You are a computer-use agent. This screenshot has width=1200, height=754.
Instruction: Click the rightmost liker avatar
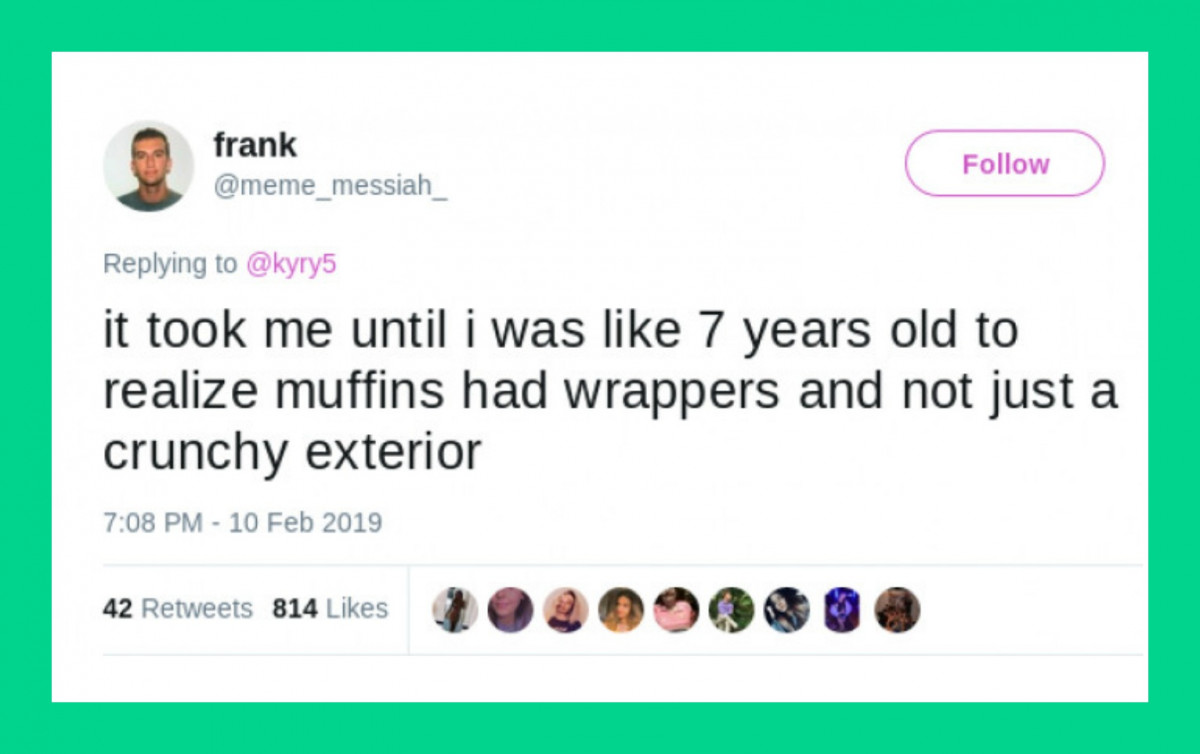pyautogui.click(x=896, y=609)
